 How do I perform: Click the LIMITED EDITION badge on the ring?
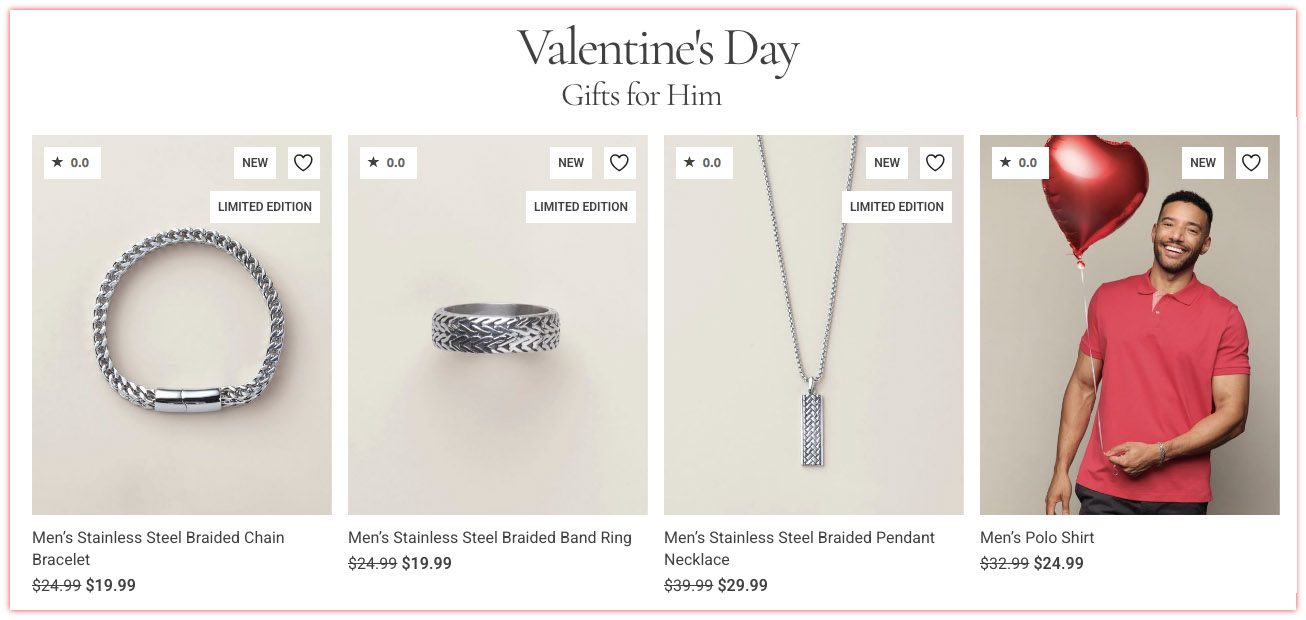pyautogui.click(x=580, y=206)
